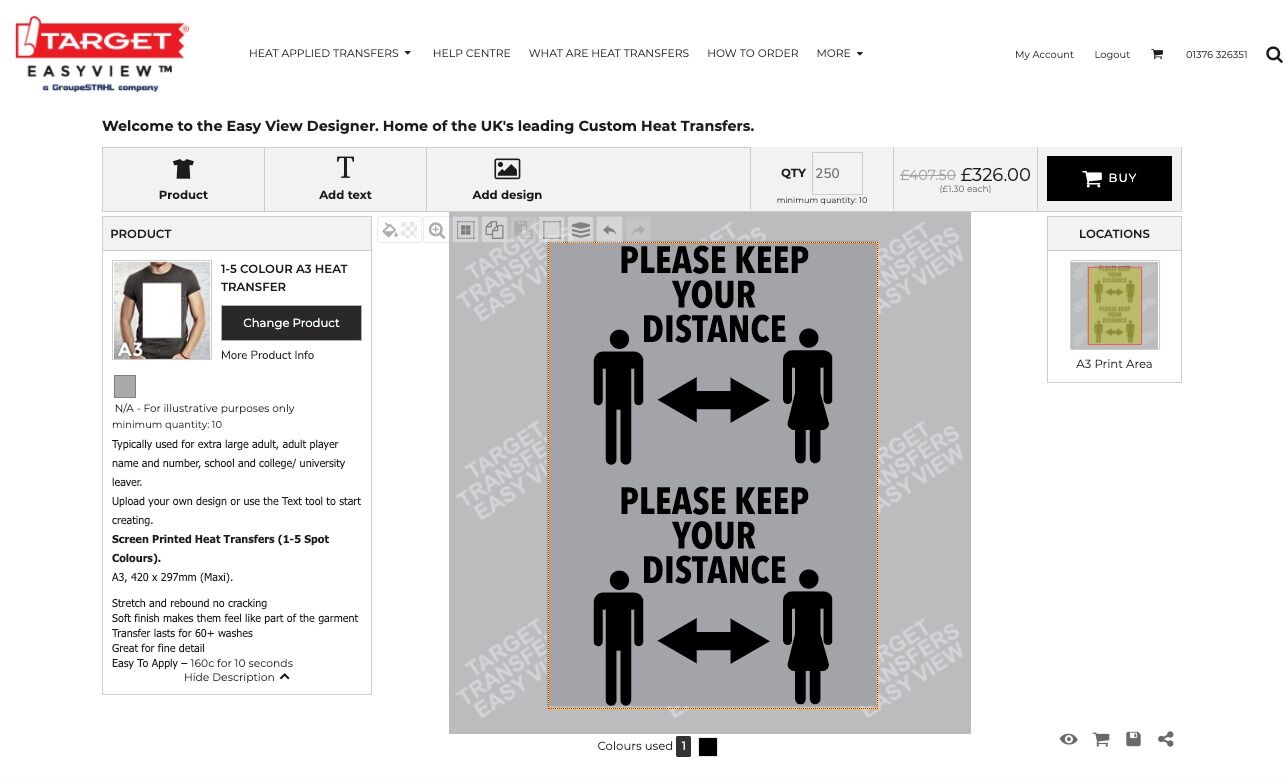Open the Help Centre menu item
Viewport: 1285px width, 779px height.
coord(471,53)
